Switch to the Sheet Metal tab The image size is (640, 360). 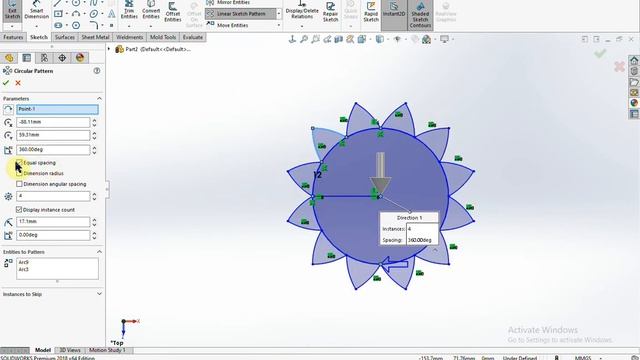click(95, 37)
